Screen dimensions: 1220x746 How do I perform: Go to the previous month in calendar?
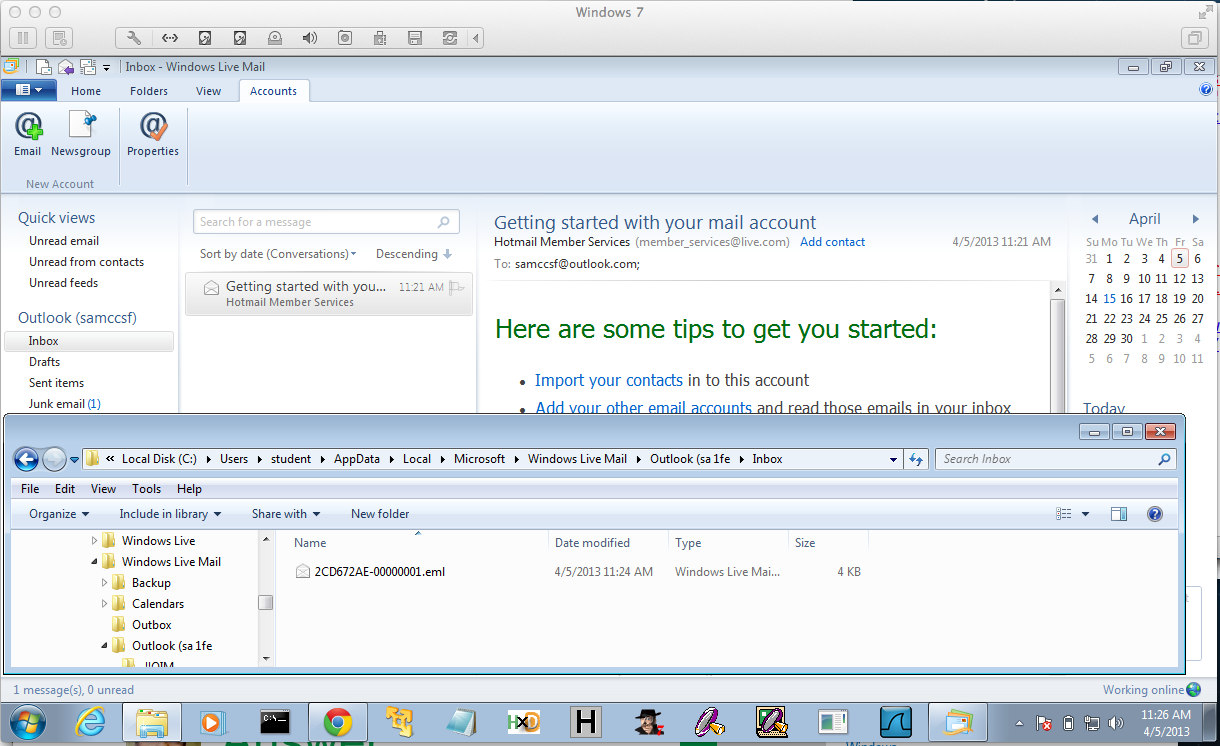click(1095, 219)
